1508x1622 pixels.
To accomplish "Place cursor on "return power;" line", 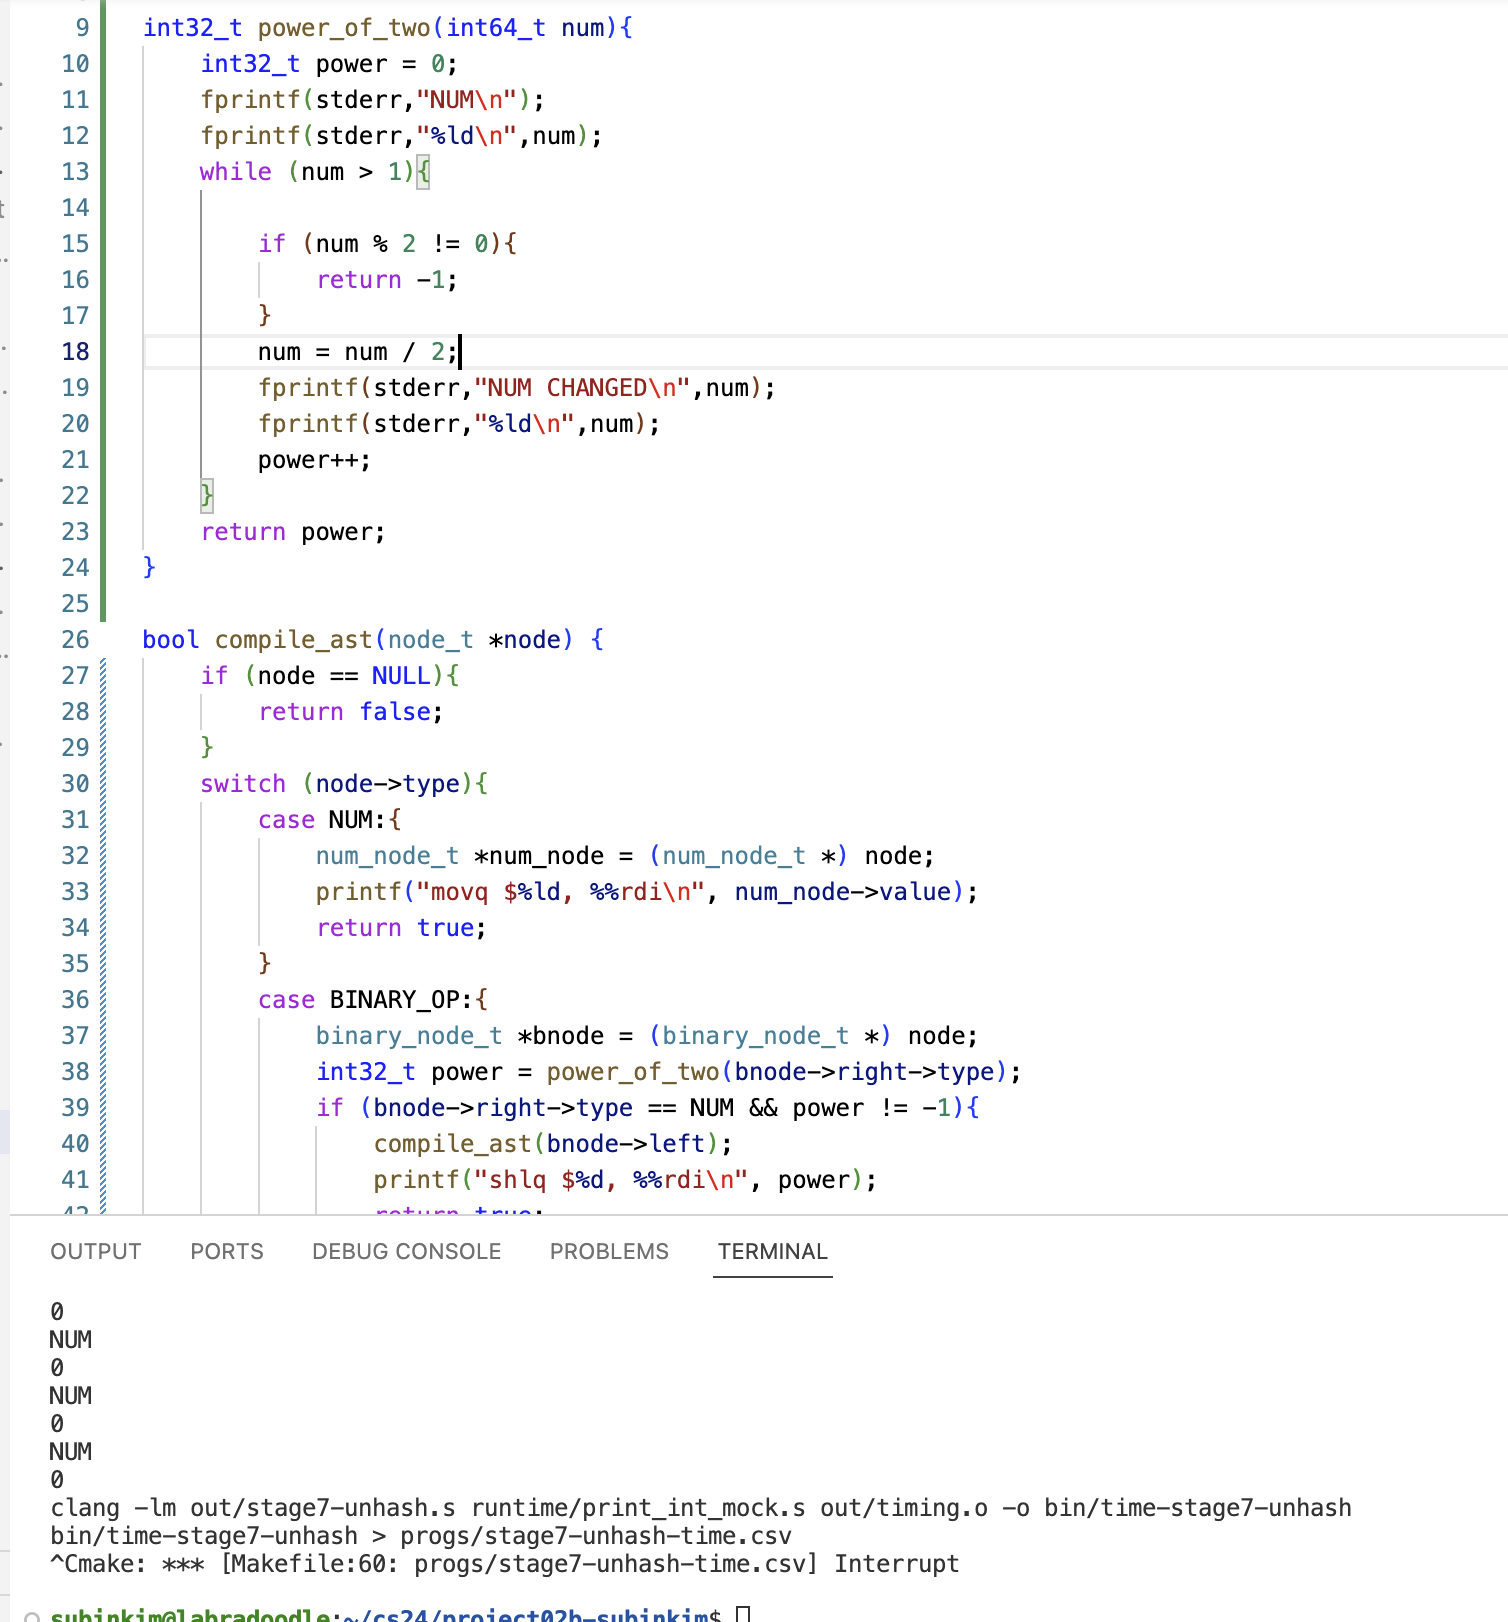I will tap(293, 532).
